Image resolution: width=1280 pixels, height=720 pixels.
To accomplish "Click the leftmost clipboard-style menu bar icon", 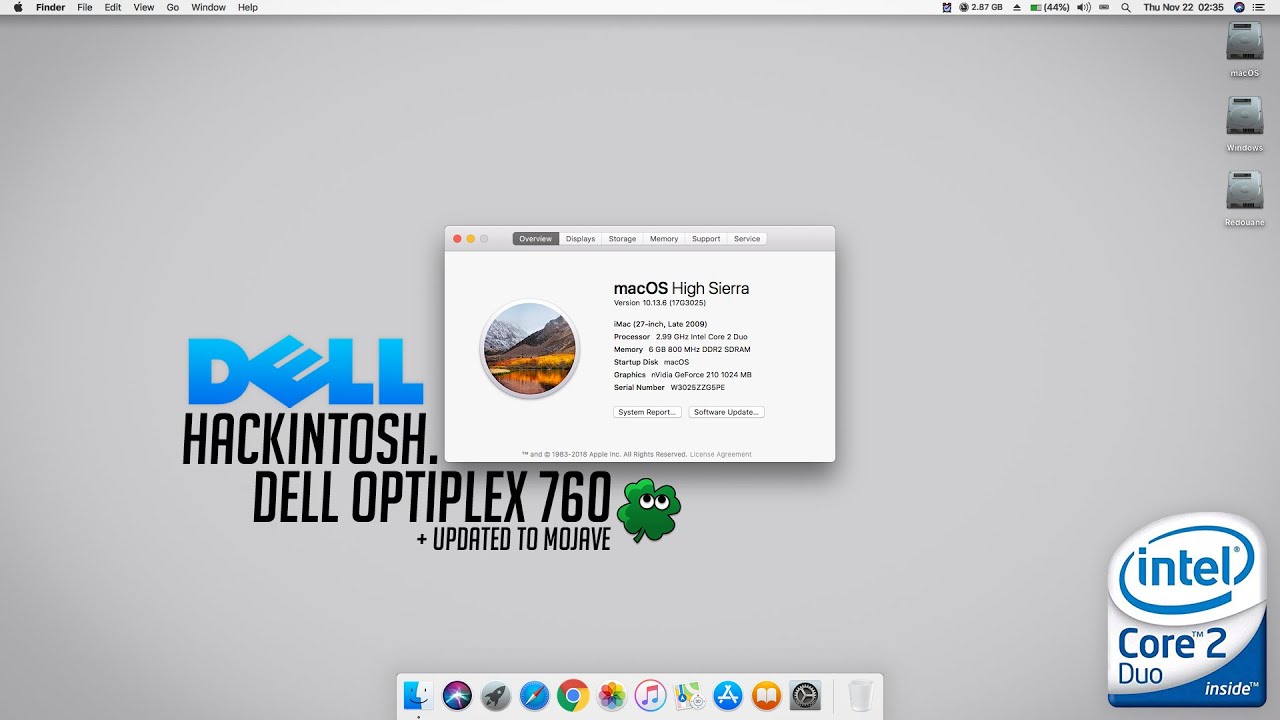I will tap(947, 7).
